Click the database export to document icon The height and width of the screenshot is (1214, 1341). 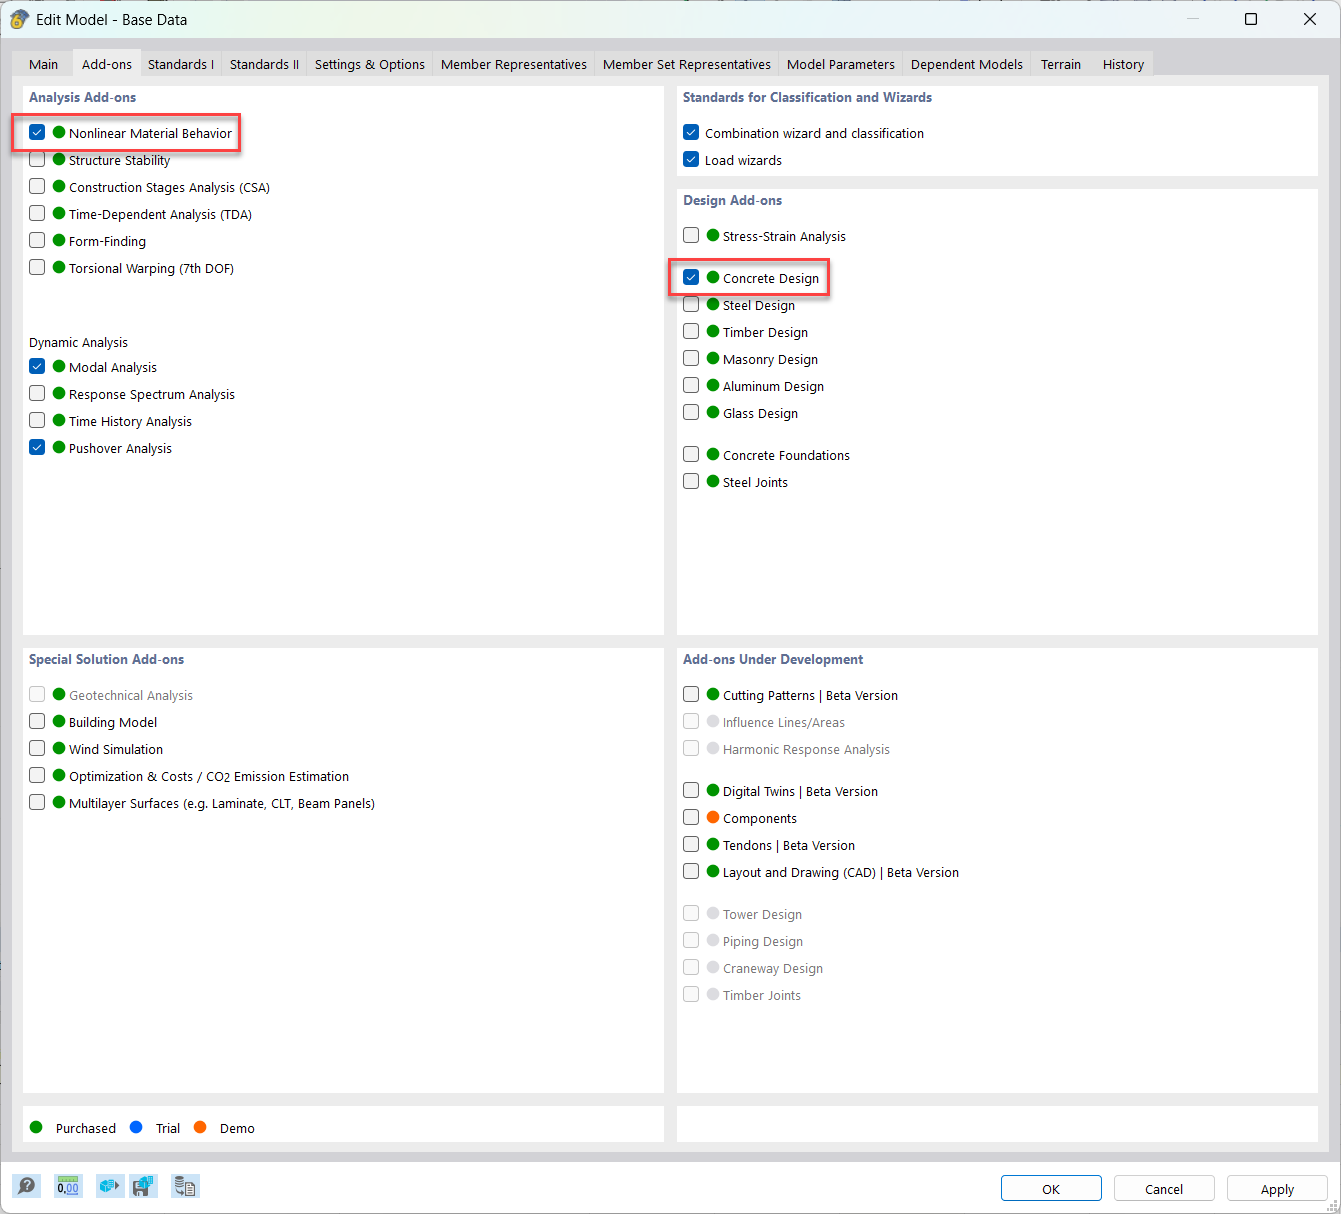tap(185, 1187)
